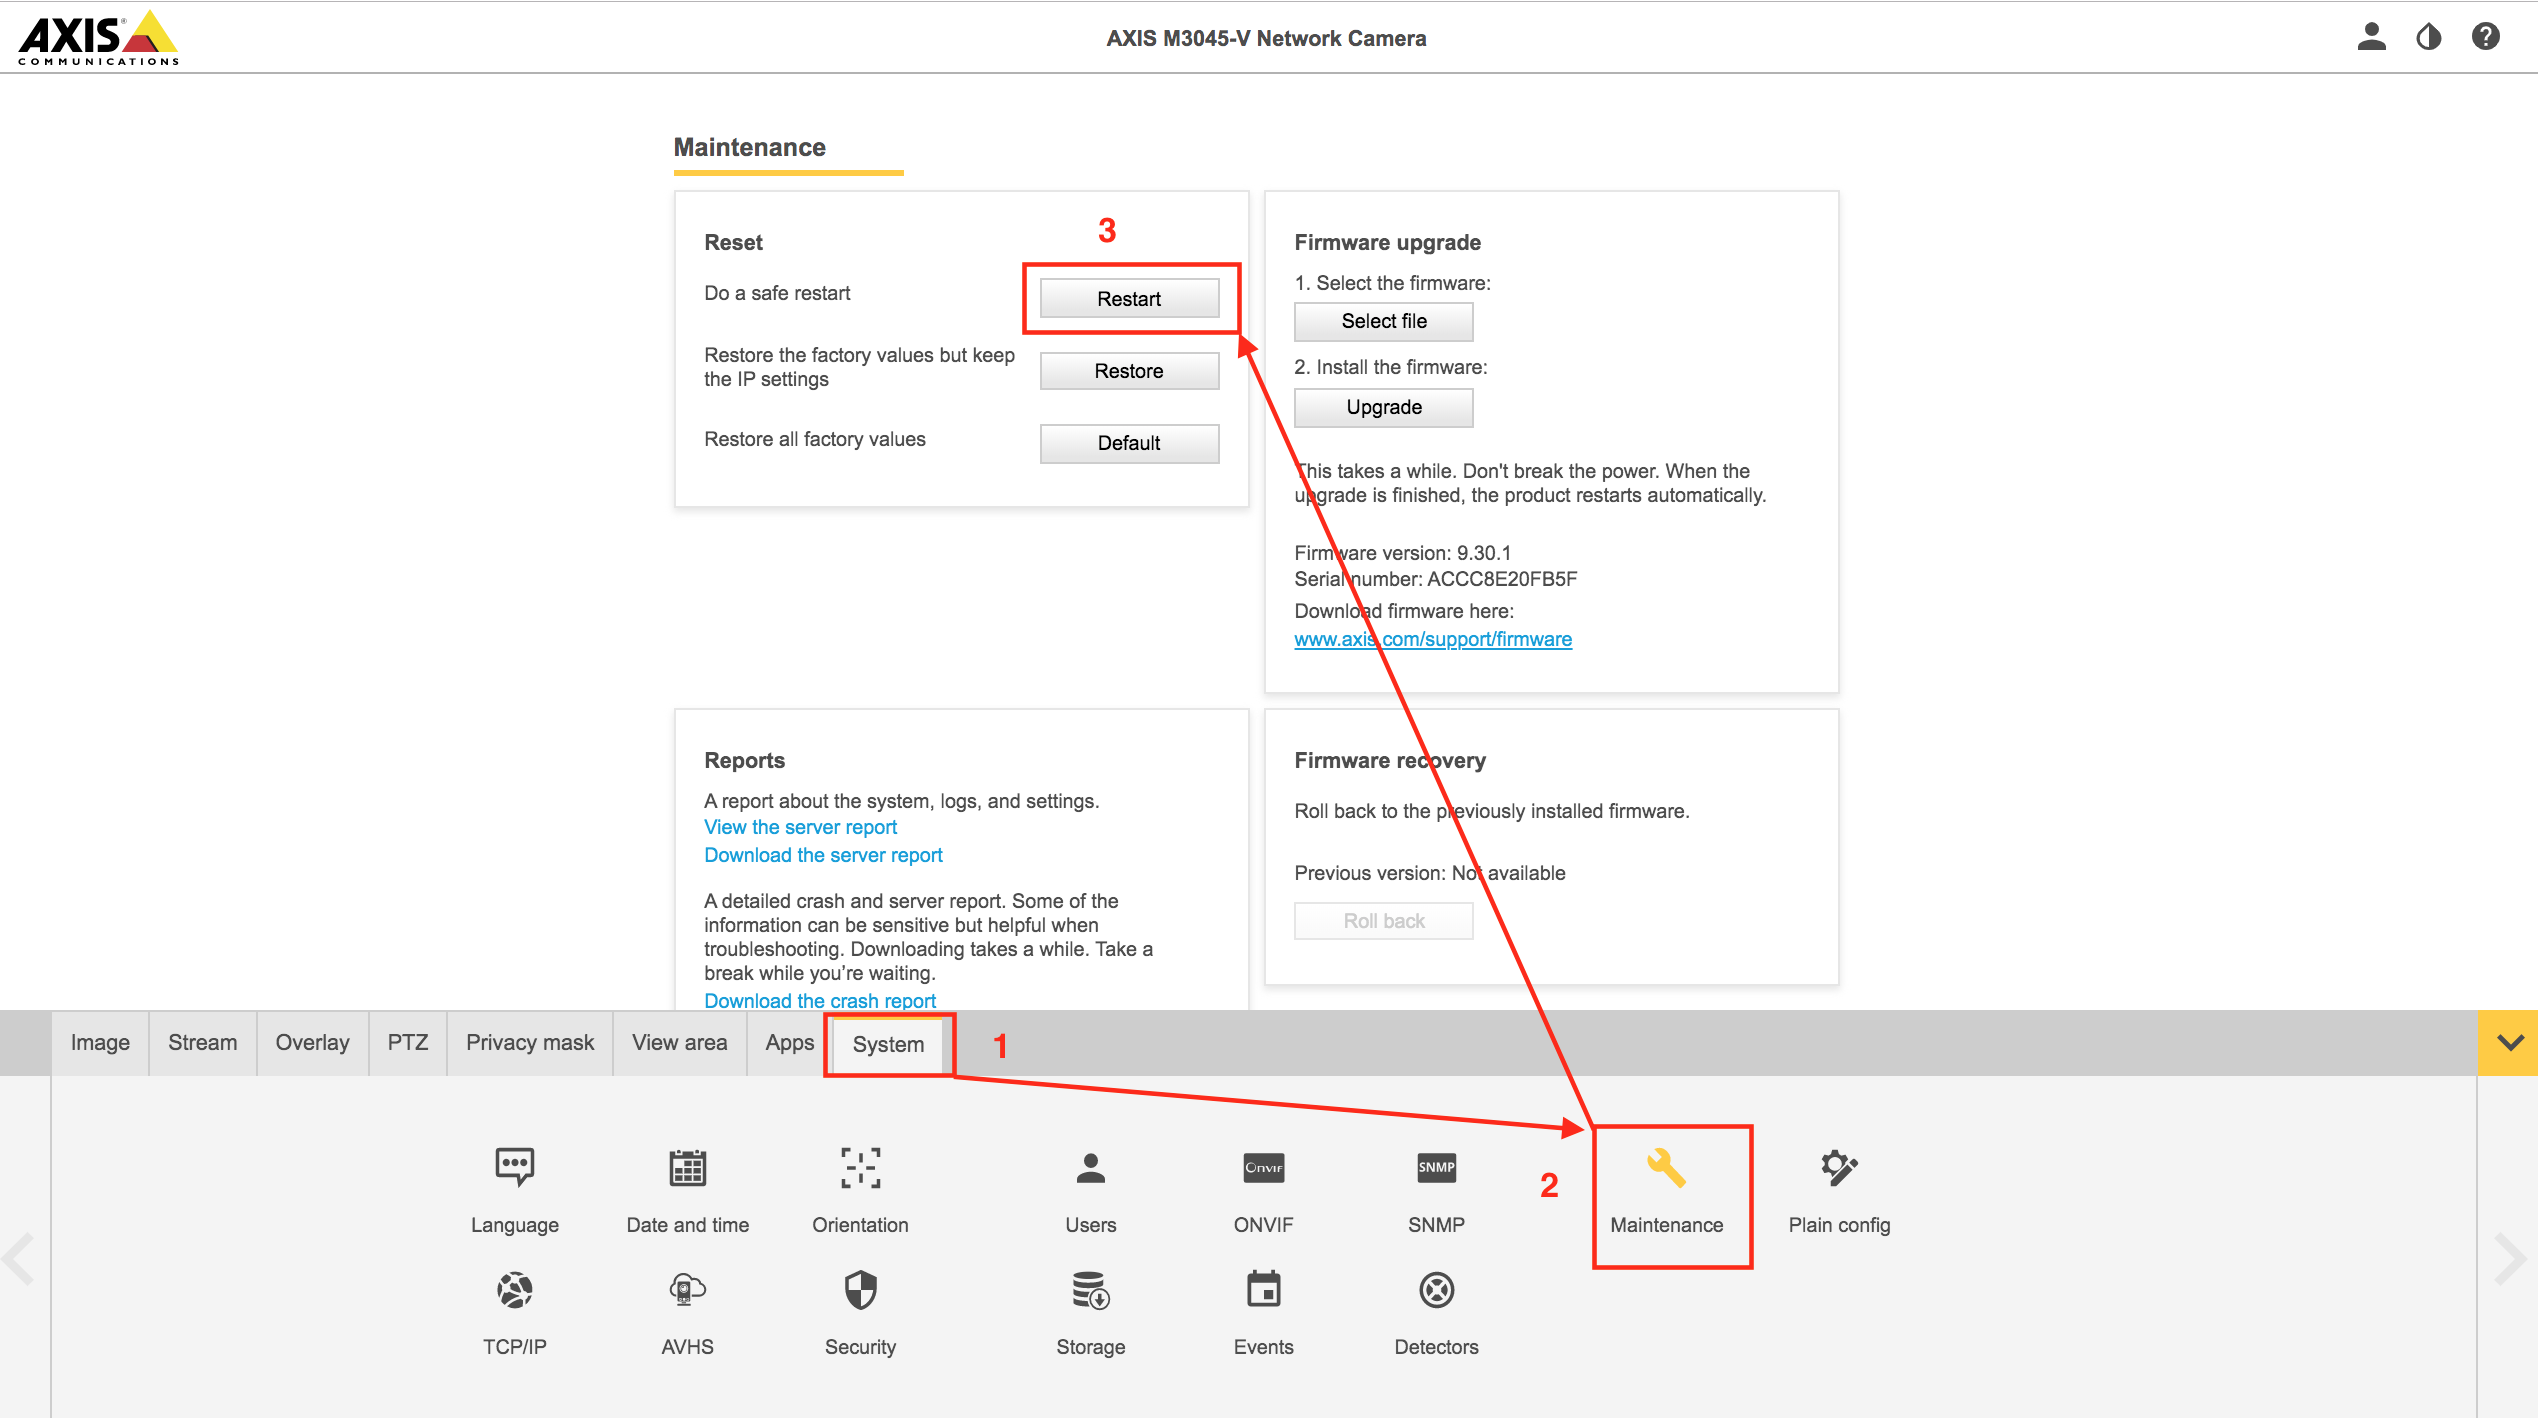Open the Security shield icon
Screen dimensions: 2538x1418
click(x=861, y=1290)
